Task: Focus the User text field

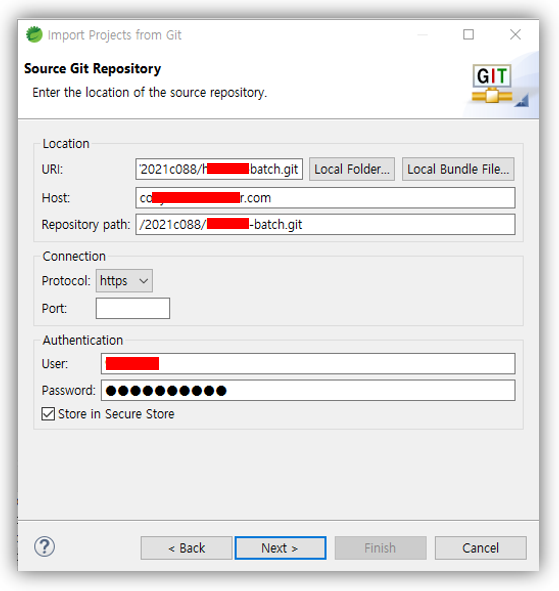Action: point(308,364)
